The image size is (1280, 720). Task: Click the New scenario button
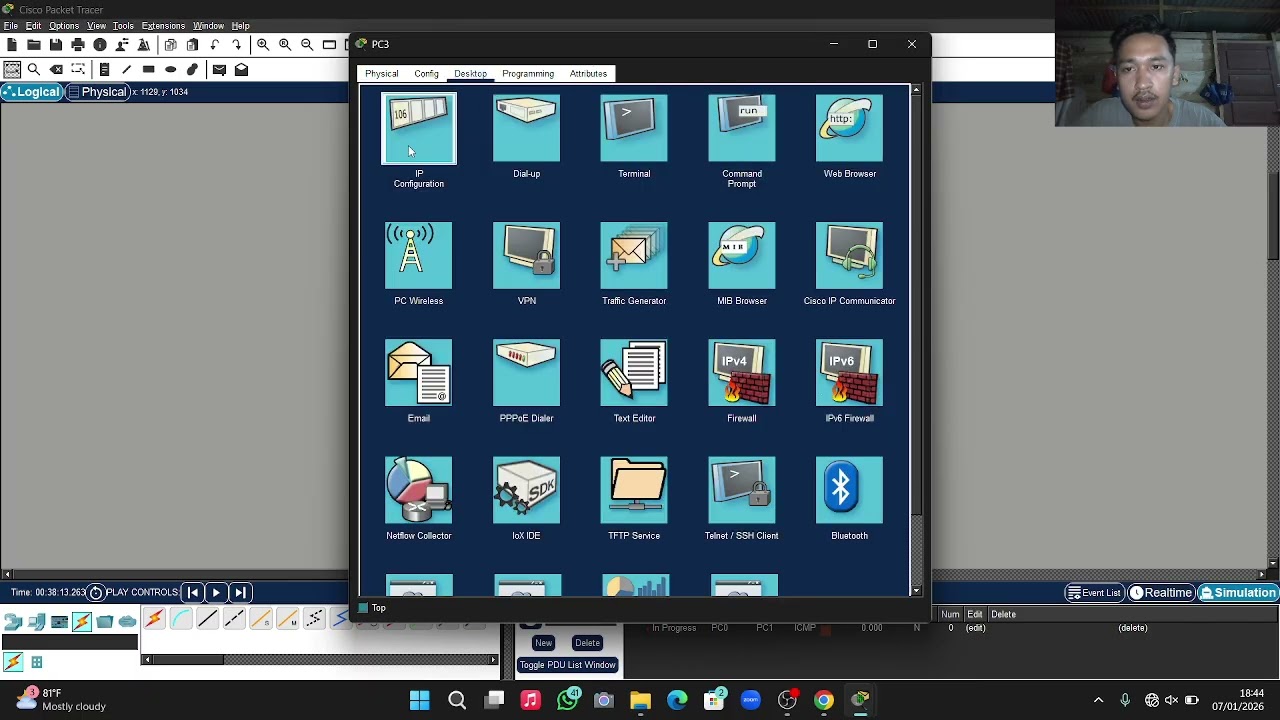543,643
